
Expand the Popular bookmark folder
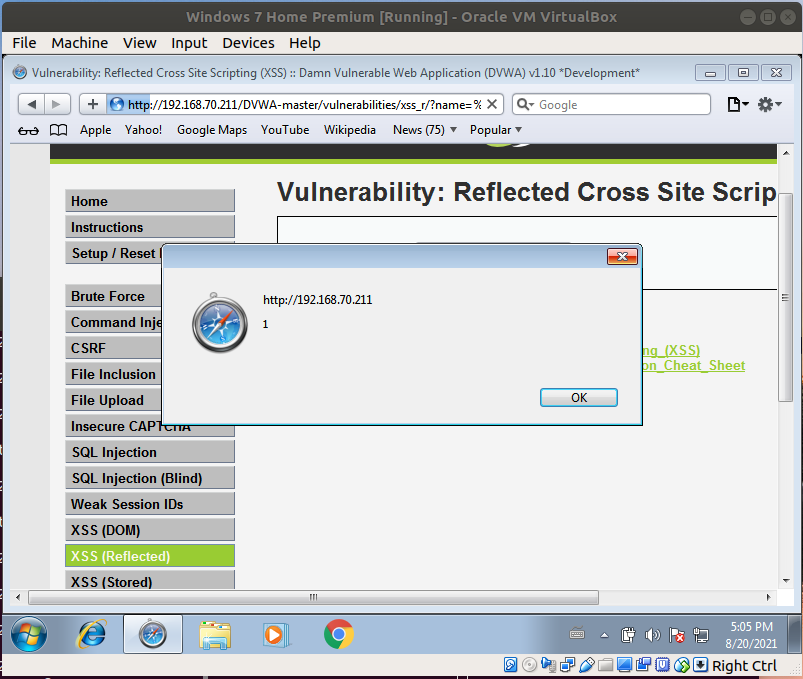[496, 130]
